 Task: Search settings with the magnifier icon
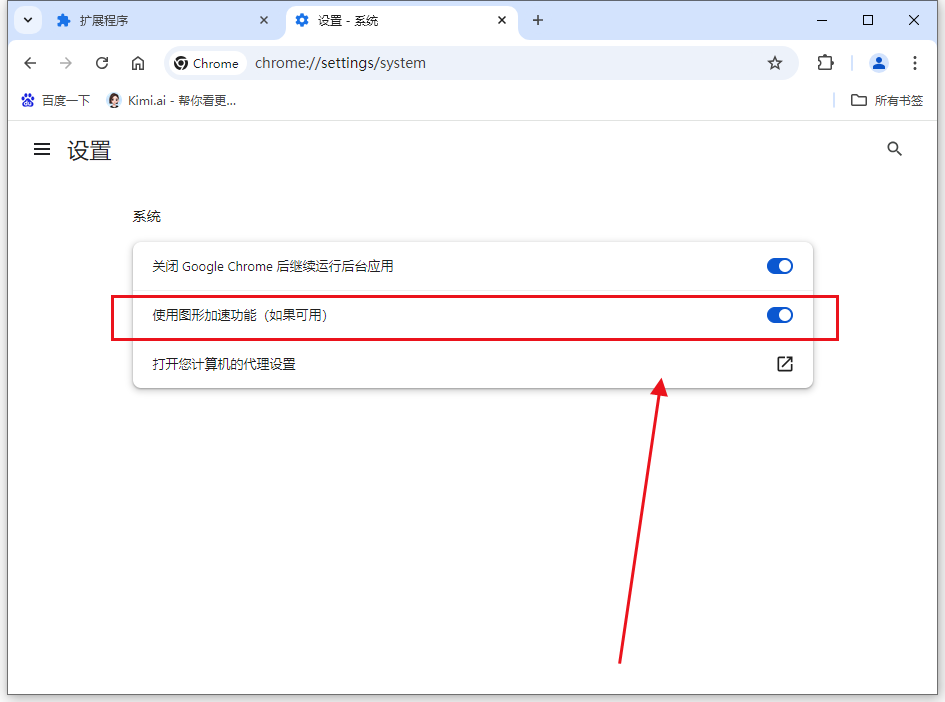coord(894,149)
